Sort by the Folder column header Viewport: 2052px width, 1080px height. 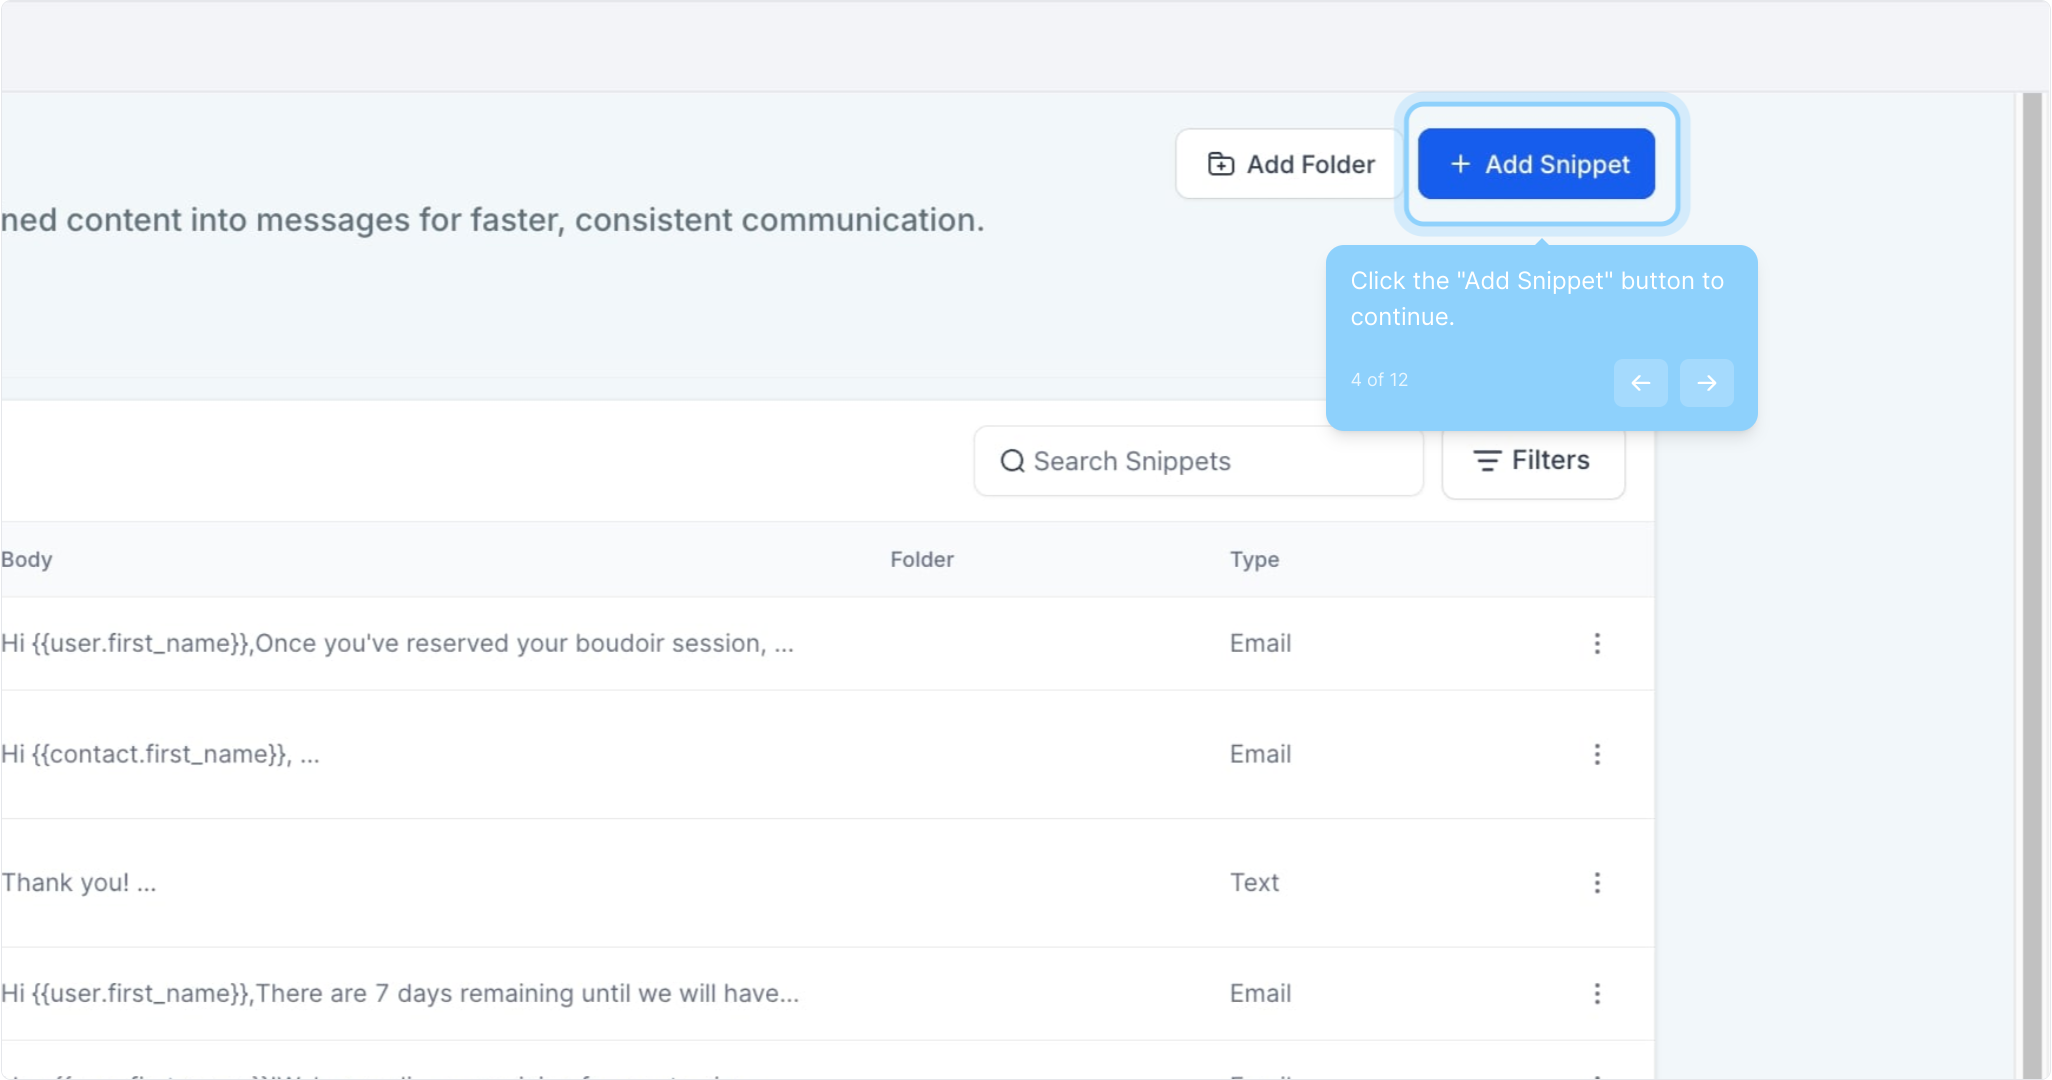pos(921,560)
